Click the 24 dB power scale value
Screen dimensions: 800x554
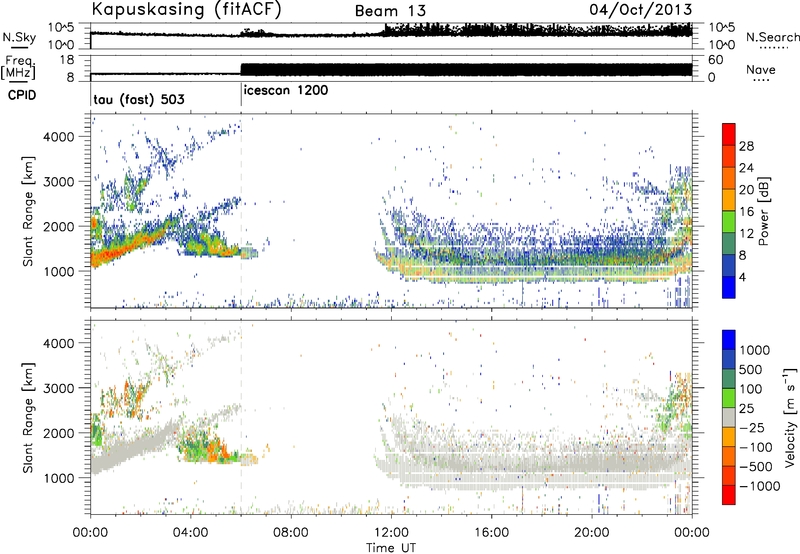[x=746, y=168]
